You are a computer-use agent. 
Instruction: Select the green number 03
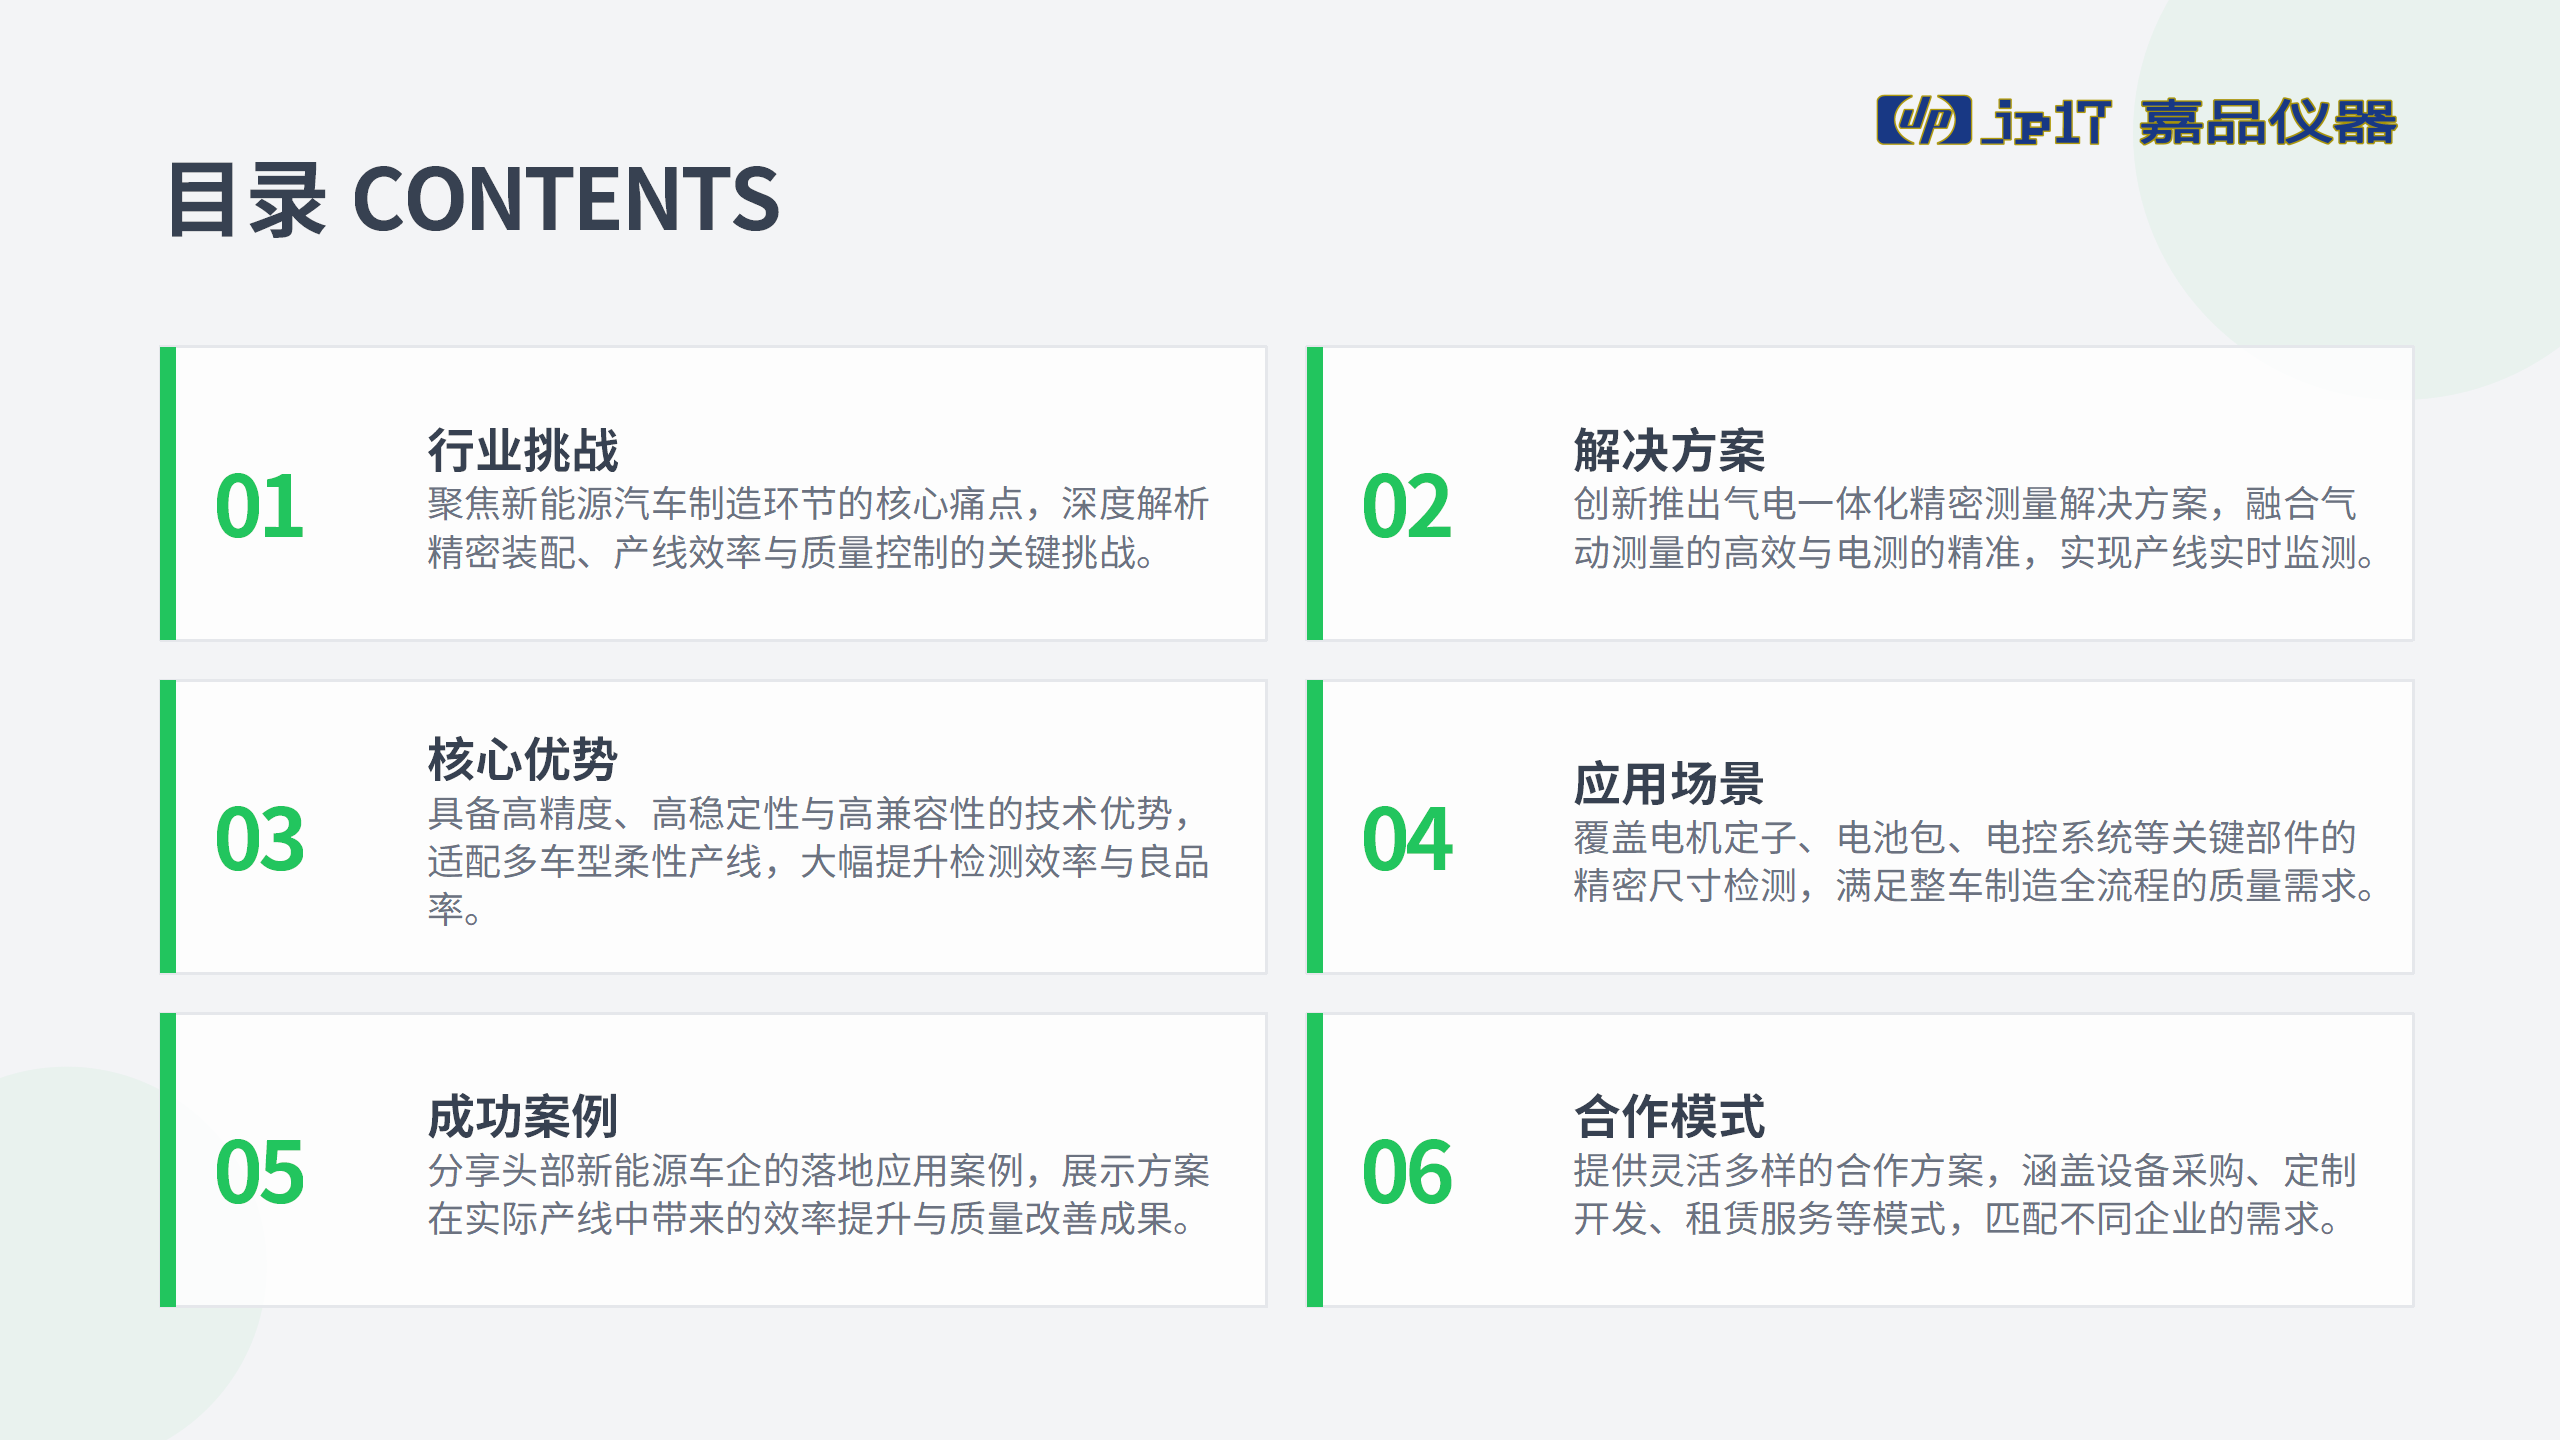pos(259,840)
